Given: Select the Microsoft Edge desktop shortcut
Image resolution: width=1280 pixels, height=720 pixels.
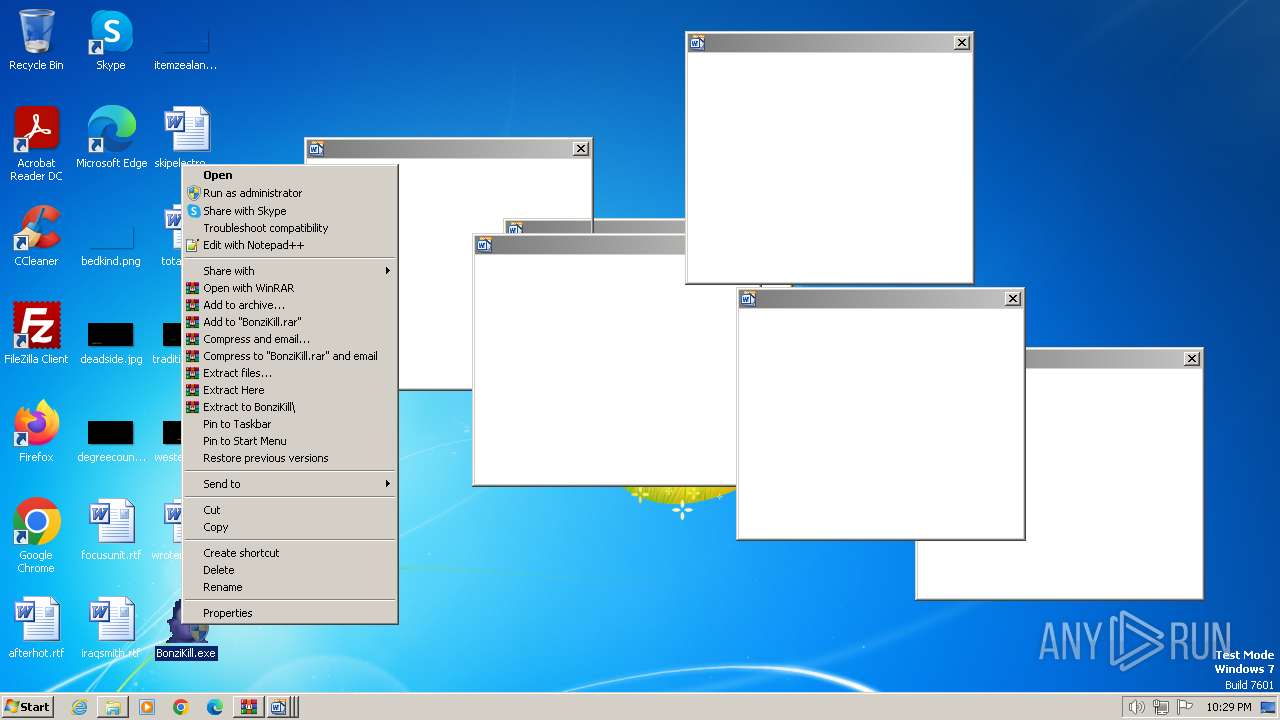Looking at the screenshot, I should (x=111, y=138).
